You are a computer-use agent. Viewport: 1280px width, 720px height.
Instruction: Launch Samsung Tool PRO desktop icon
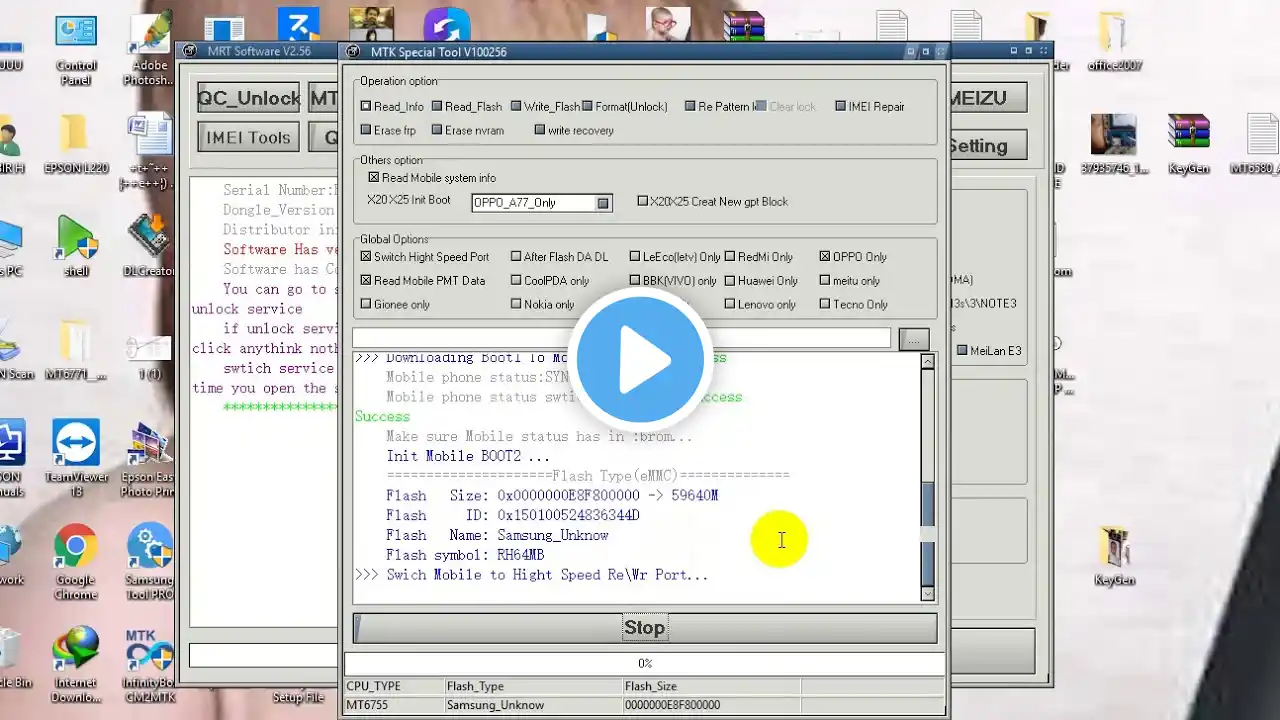[x=149, y=548]
